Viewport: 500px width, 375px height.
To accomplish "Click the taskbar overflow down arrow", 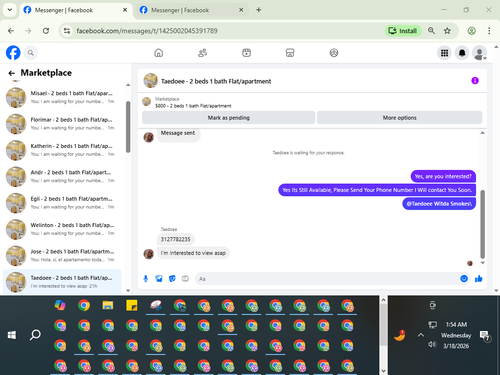I will click(383, 371).
